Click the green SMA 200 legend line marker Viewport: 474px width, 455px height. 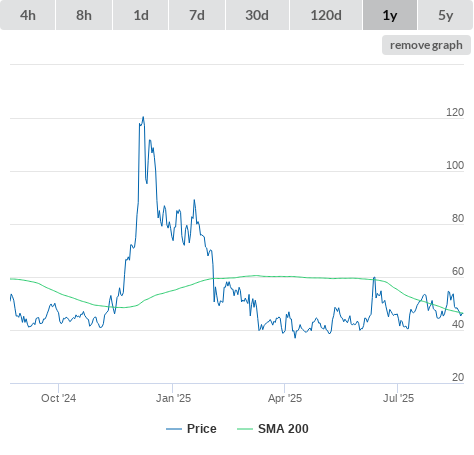coord(245,429)
